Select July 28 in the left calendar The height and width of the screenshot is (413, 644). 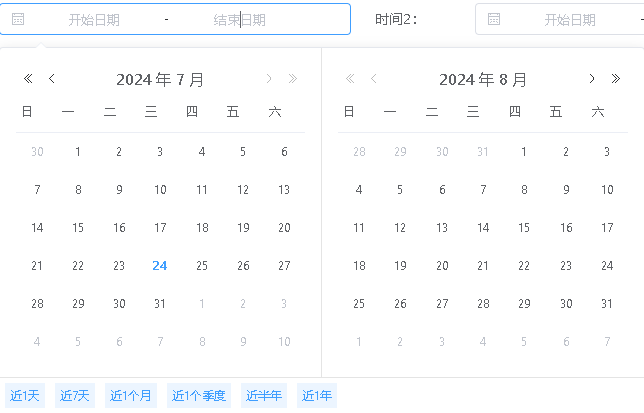(x=37, y=304)
